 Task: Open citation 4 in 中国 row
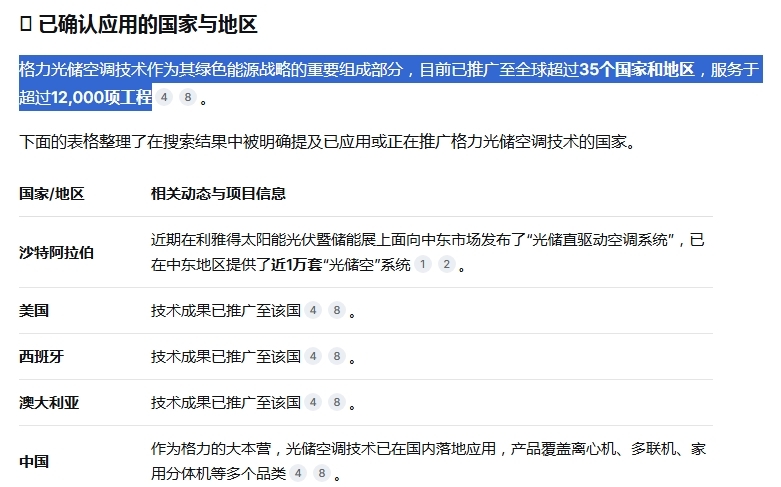coord(298,473)
